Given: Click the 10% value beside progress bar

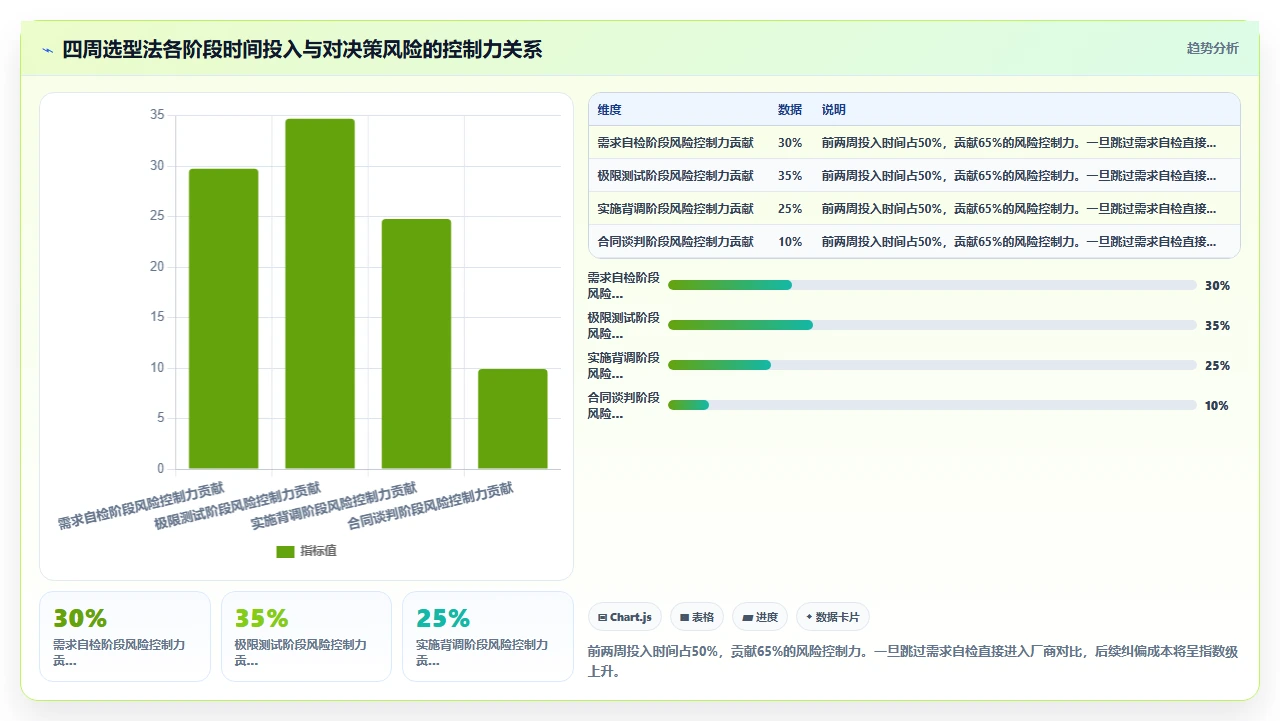Looking at the screenshot, I should pyautogui.click(x=1217, y=405).
